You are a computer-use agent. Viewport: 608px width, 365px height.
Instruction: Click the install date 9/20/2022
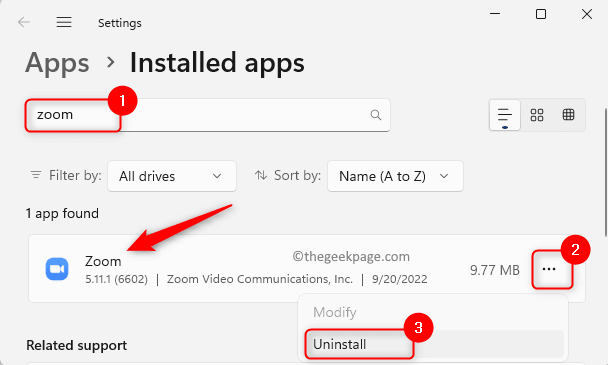click(399, 279)
